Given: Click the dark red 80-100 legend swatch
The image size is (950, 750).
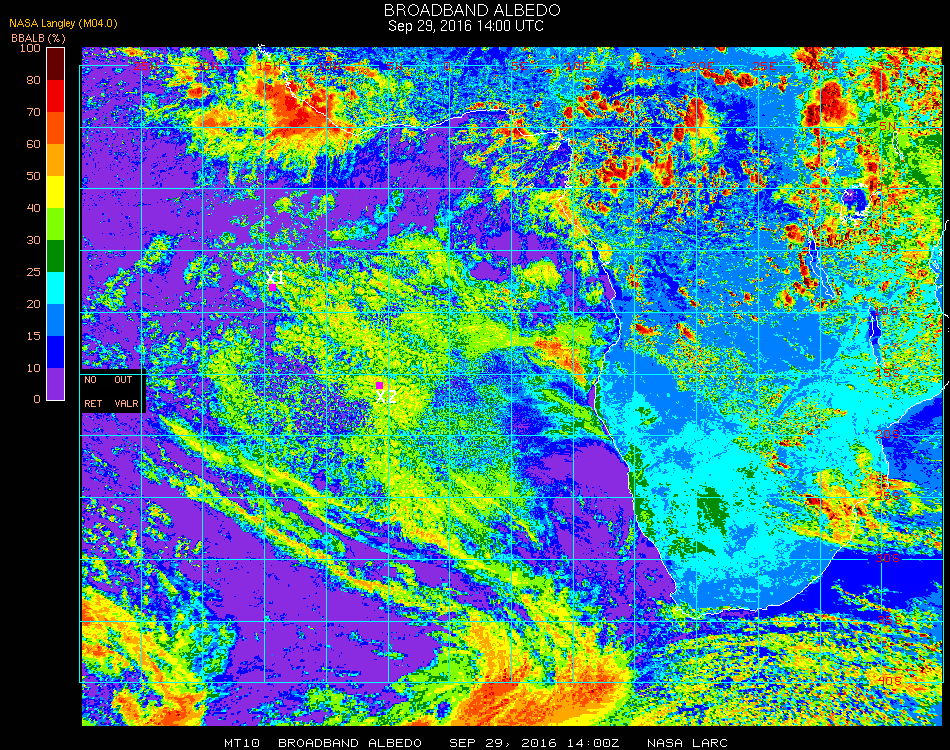Looking at the screenshot, I should click(x=56, y=64).
